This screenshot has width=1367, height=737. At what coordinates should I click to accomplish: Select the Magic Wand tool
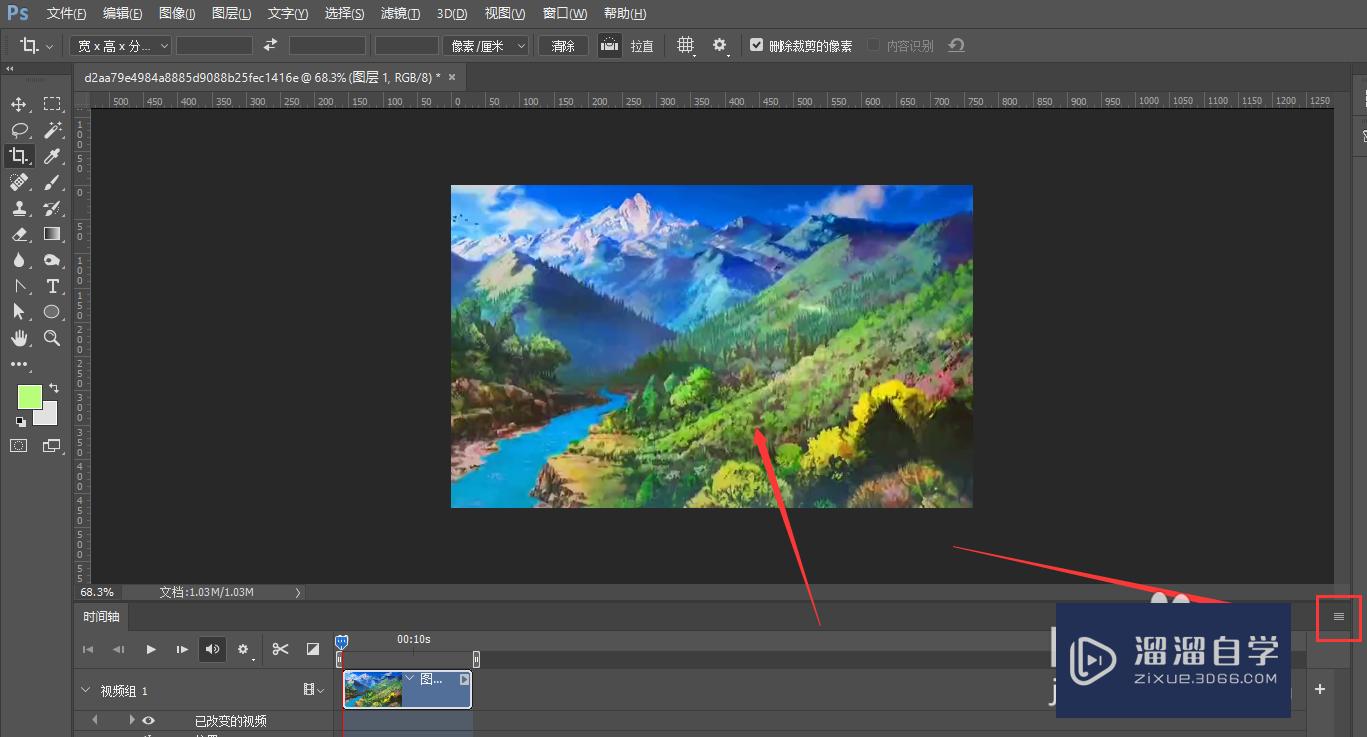pyautogui.click(x=52, y=130)
